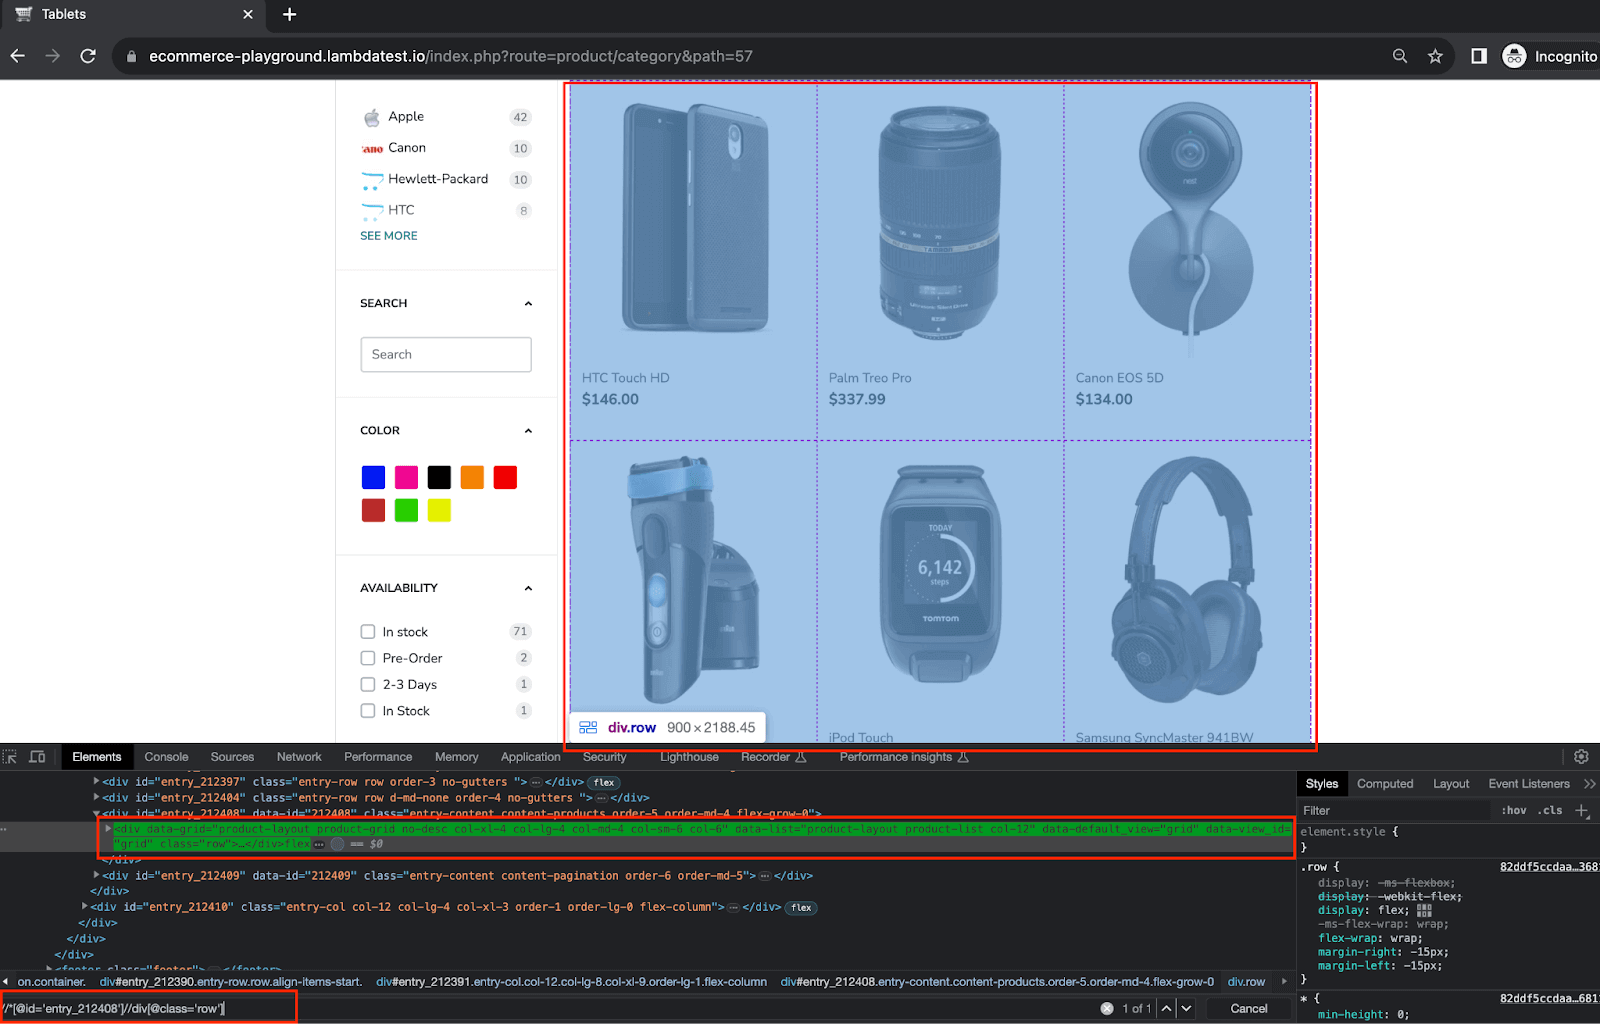Jump to previous search match arrow
This screenshot has width=1600, height=1024.
pyautogui.click(x=1166, y=1008)
